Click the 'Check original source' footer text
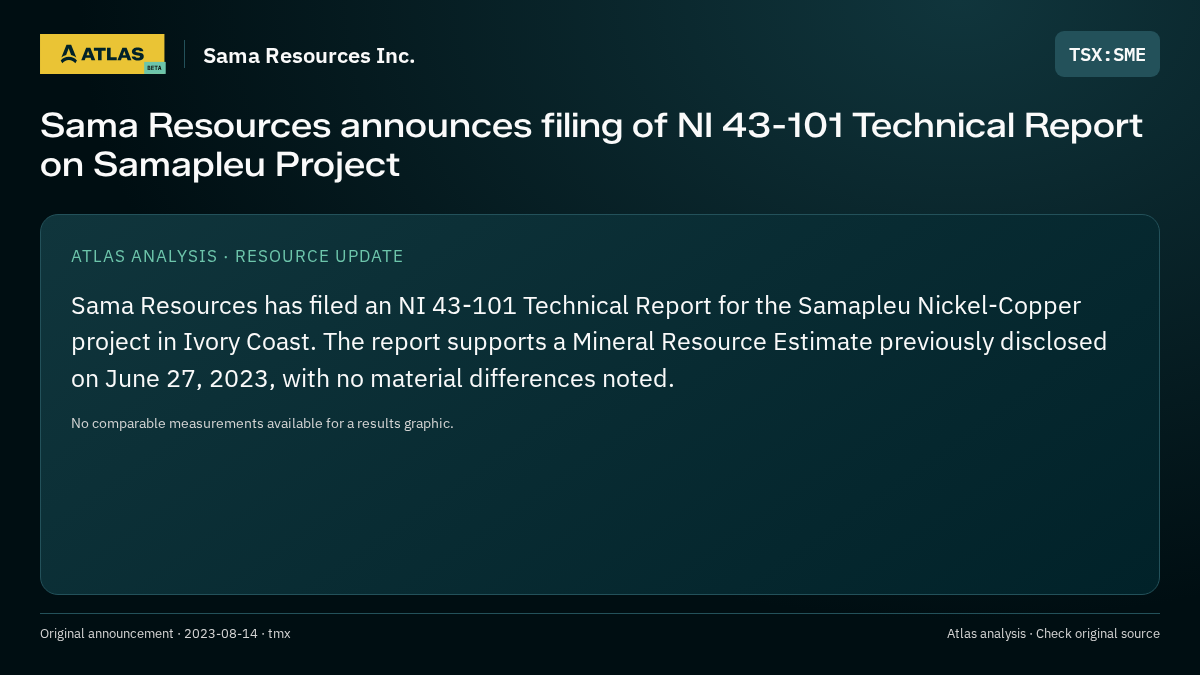The width and height of the screenshot is (1200, 675). tap(1097, 634)
